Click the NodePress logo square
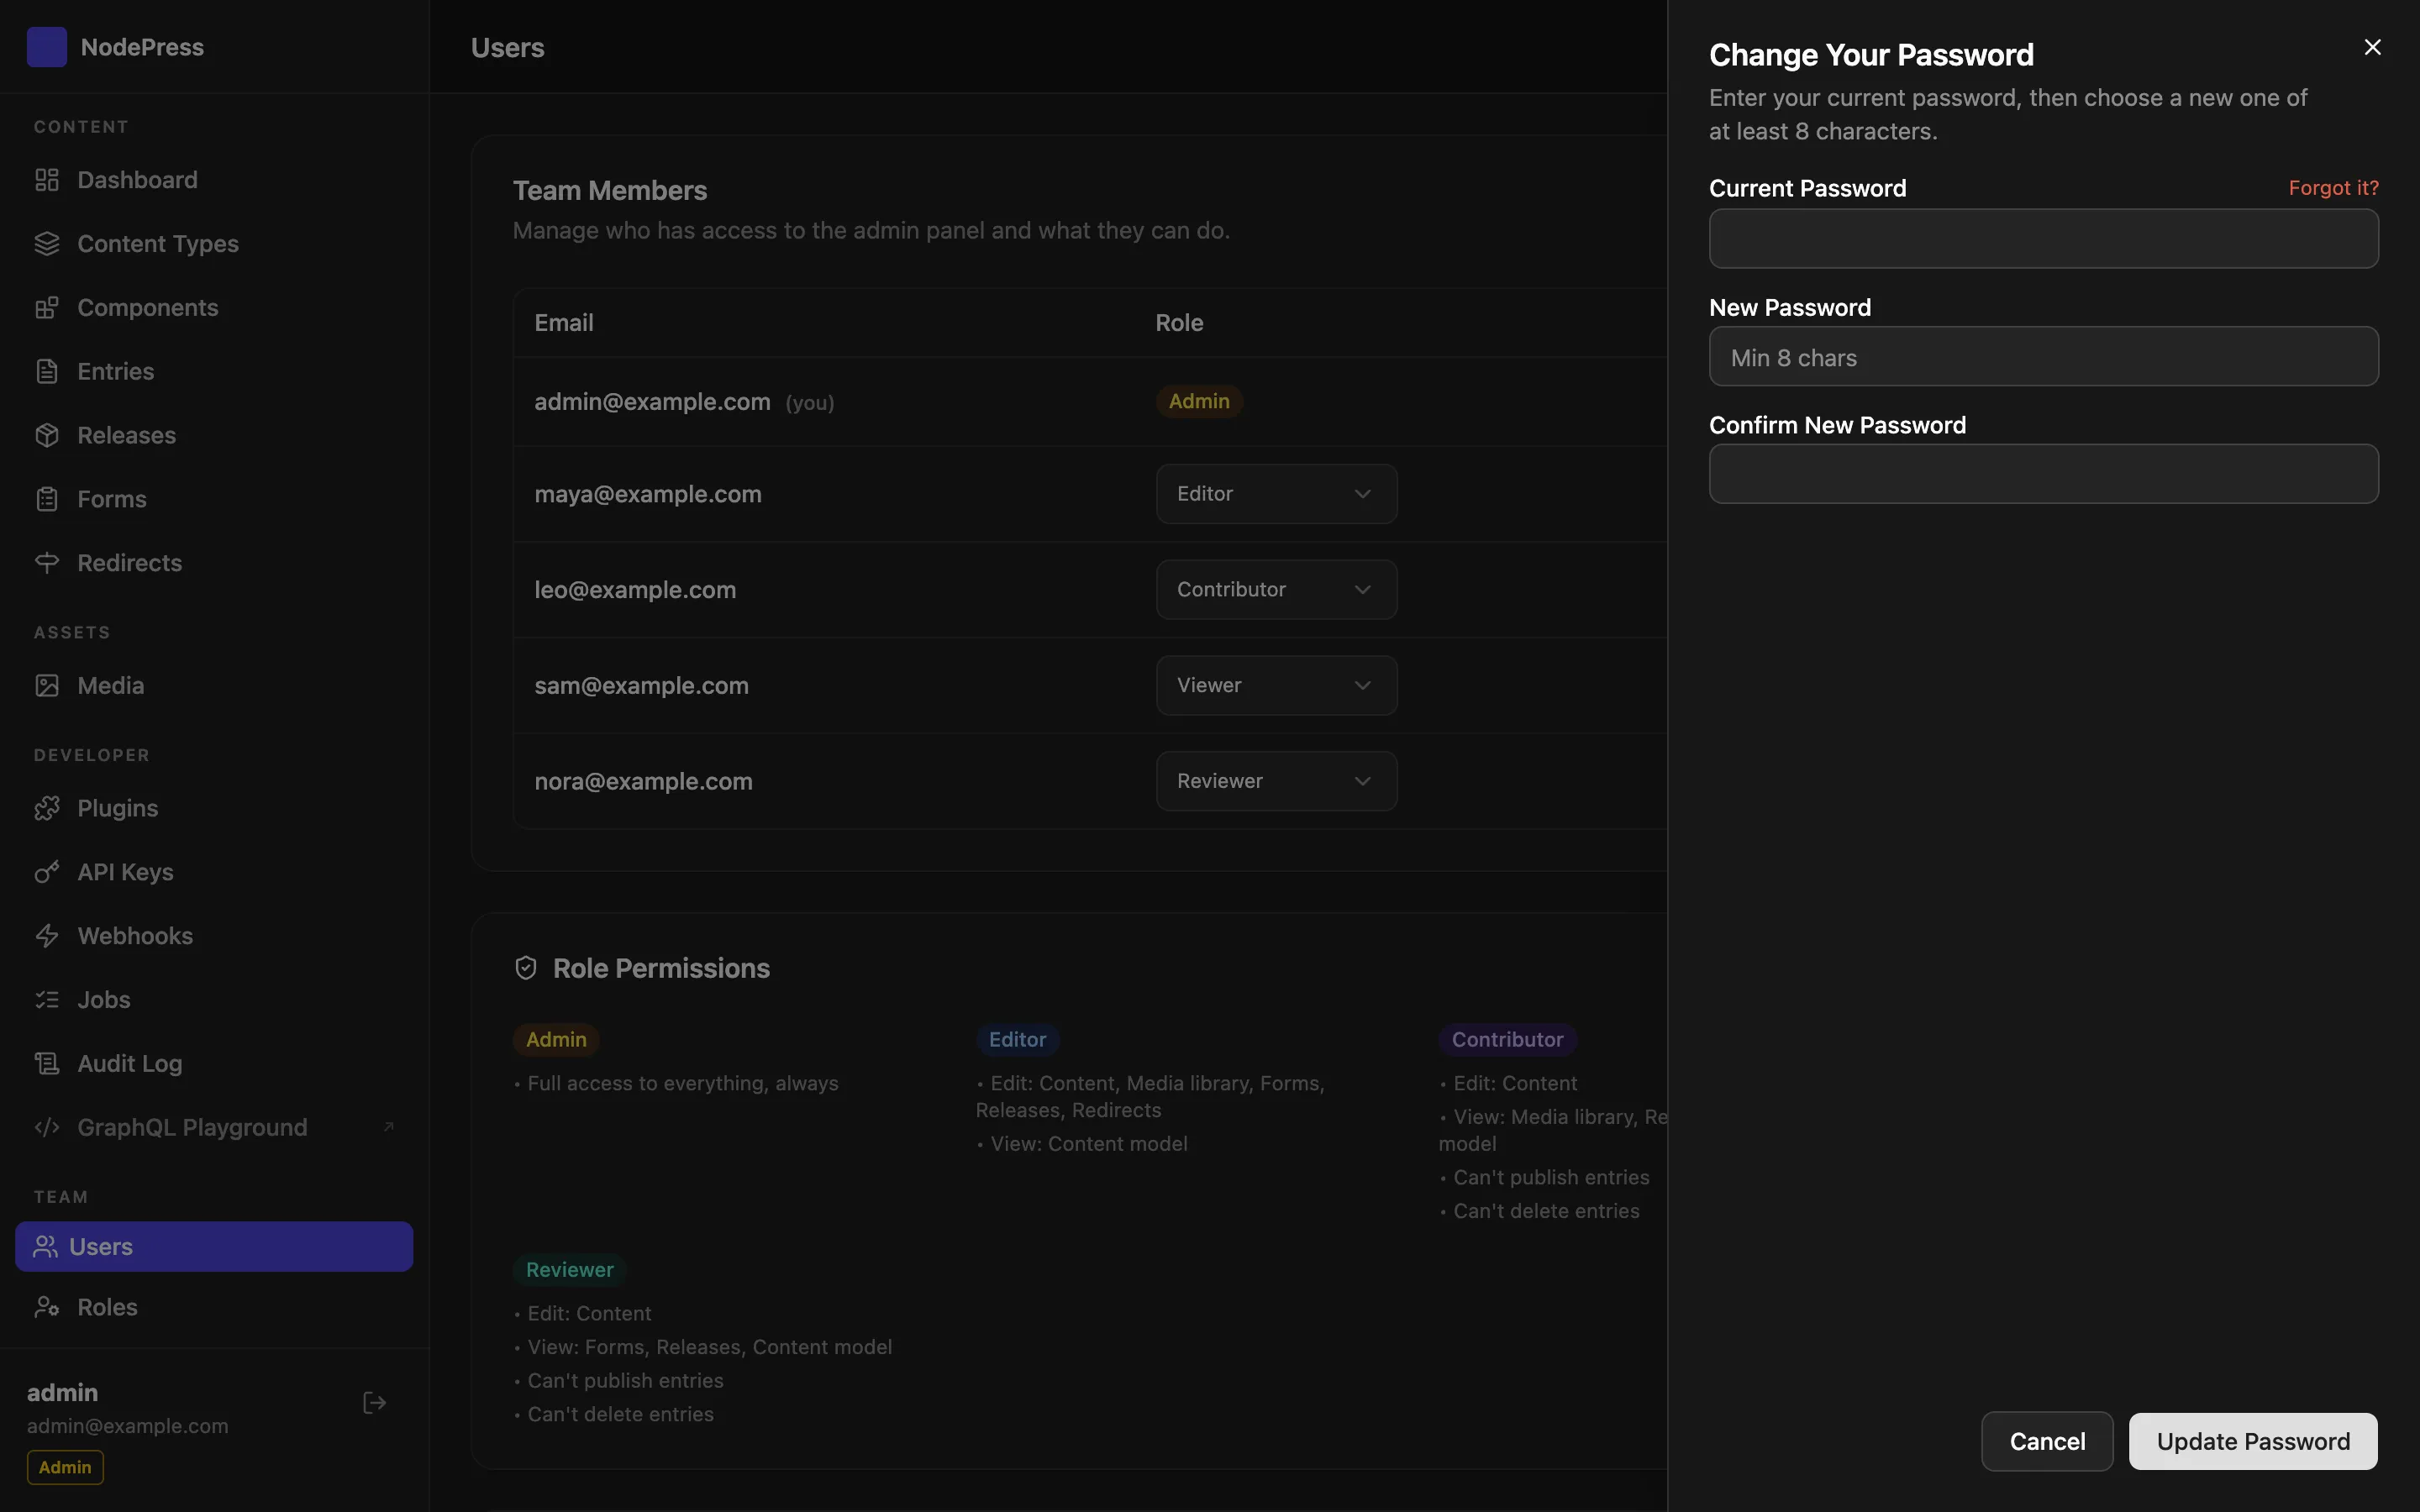Image resolution: width=2420 pixels, height=1512 pixels. (x=47, y=47)
